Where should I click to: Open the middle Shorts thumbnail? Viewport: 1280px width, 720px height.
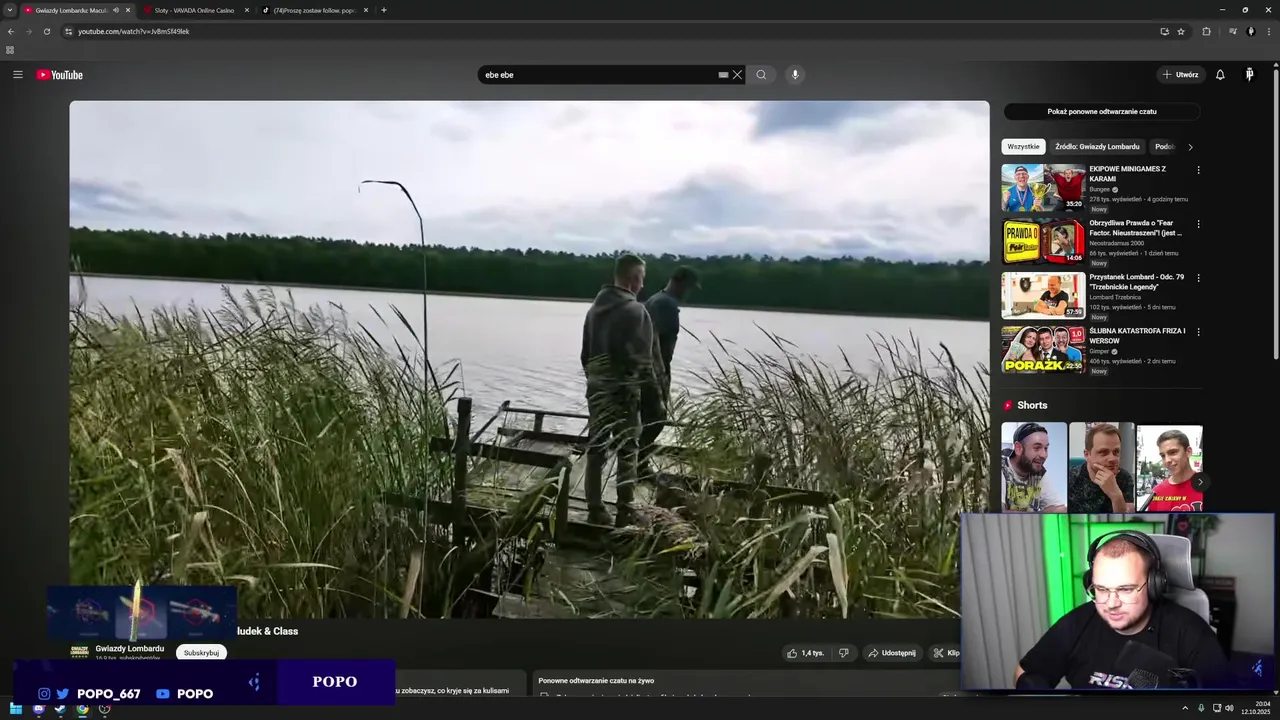tap(1101, 467)
